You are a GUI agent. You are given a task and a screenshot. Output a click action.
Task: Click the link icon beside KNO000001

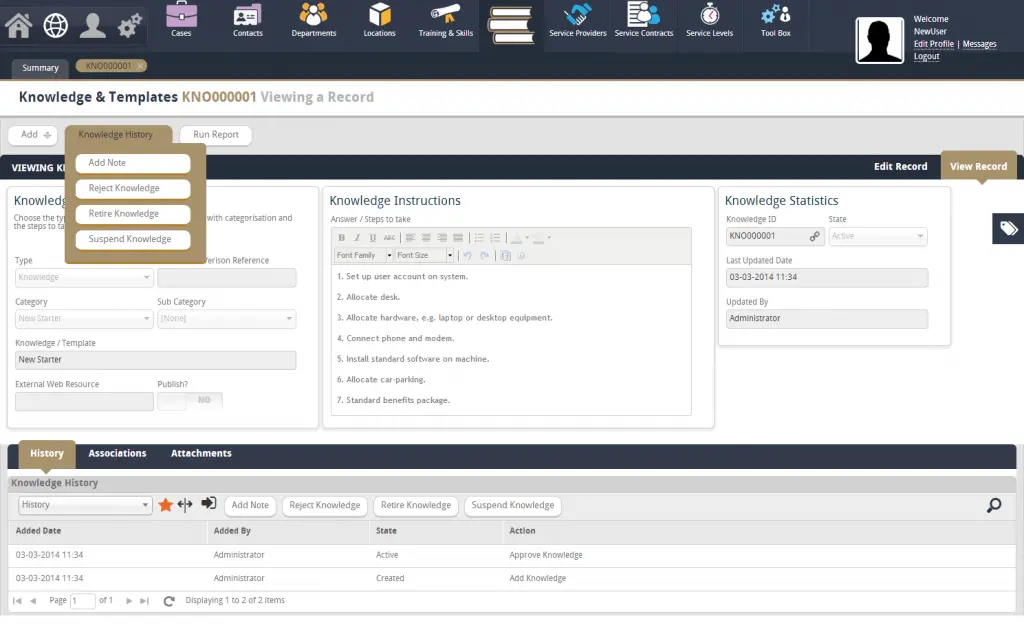tap(814, 236)
